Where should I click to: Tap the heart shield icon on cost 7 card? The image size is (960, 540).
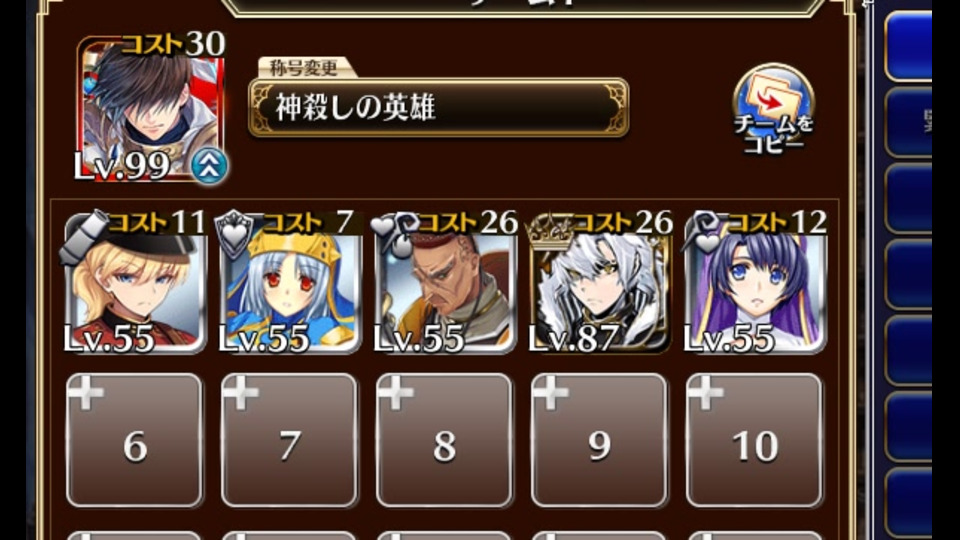coord(235,234)
